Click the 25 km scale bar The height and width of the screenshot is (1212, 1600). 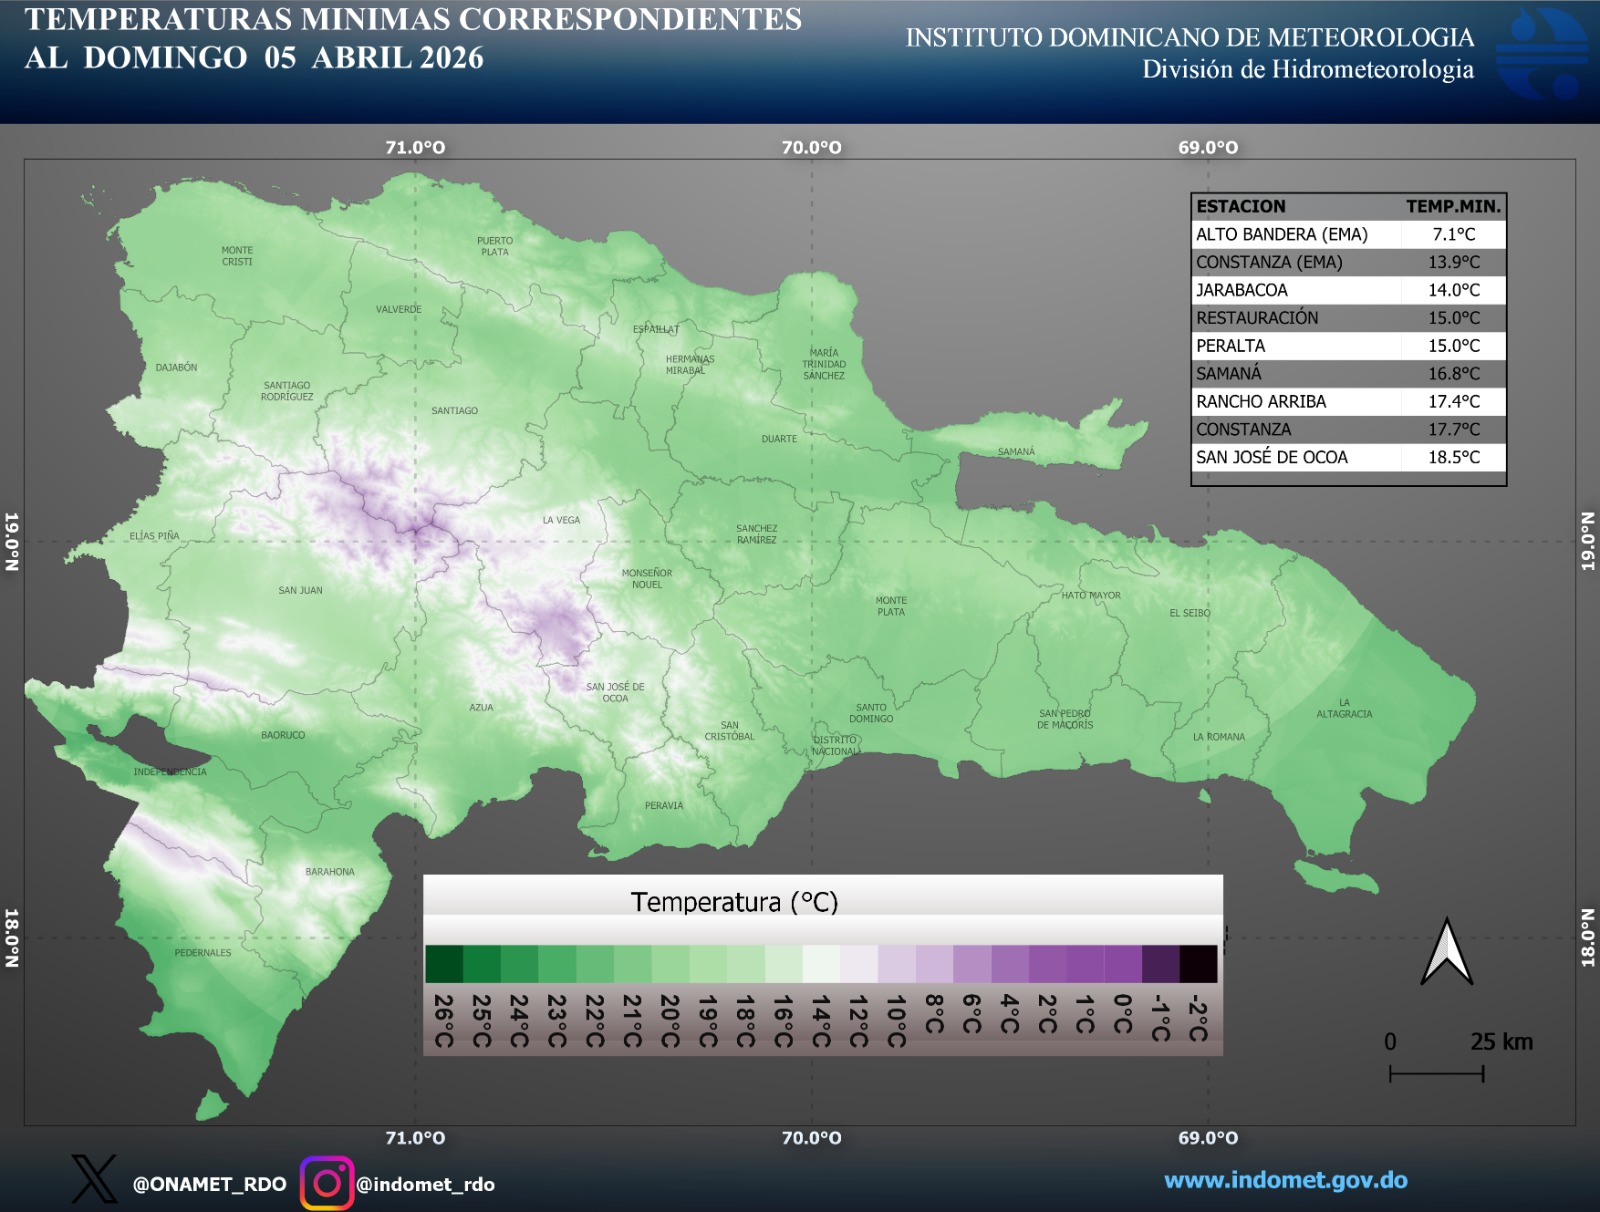click(1436, 1073)
